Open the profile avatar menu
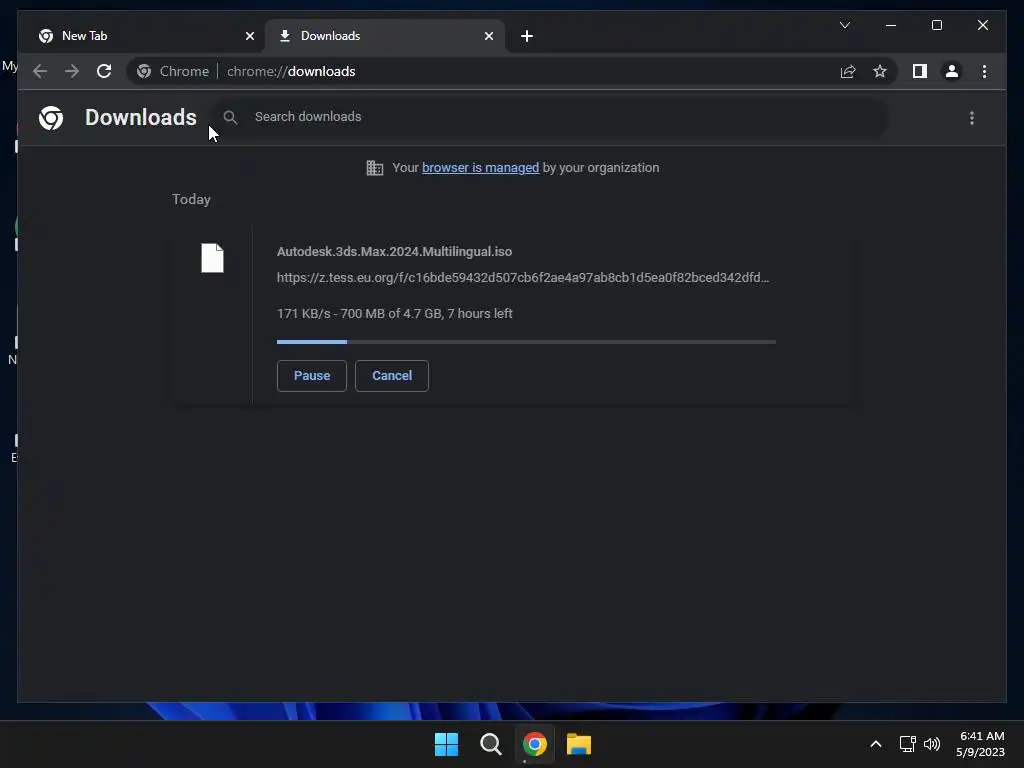The width and height of the screenshot is (1024, 768). point(952,71)
